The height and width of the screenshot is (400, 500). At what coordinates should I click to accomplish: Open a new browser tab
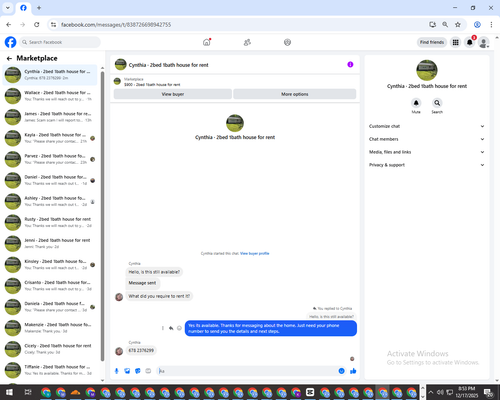39,8
